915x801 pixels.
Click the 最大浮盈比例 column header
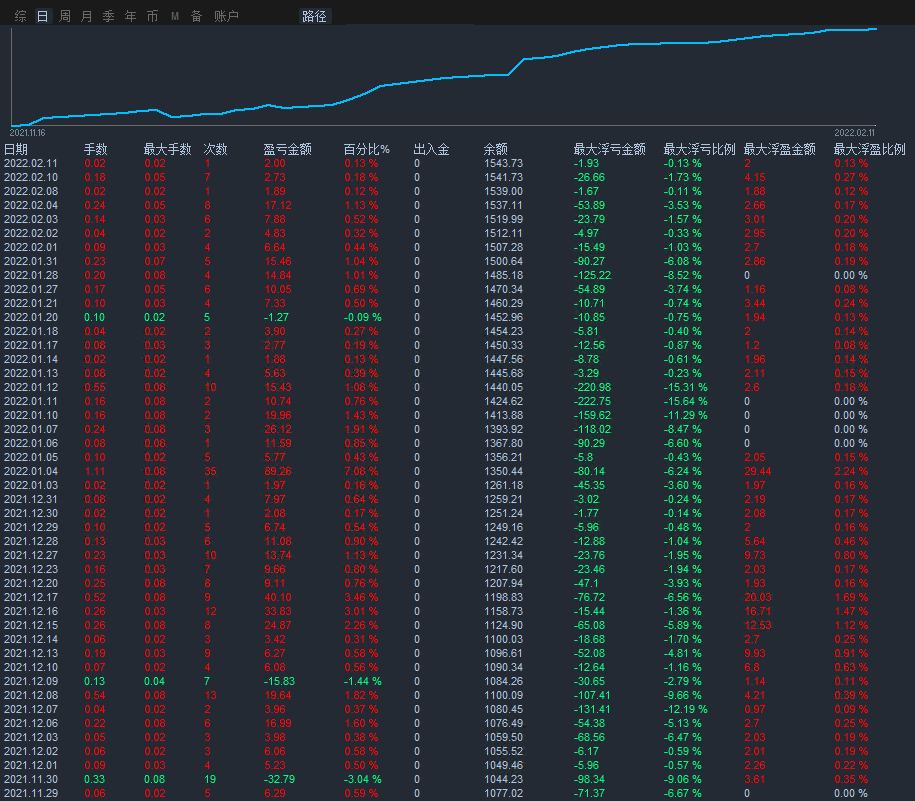pos(869,149)
